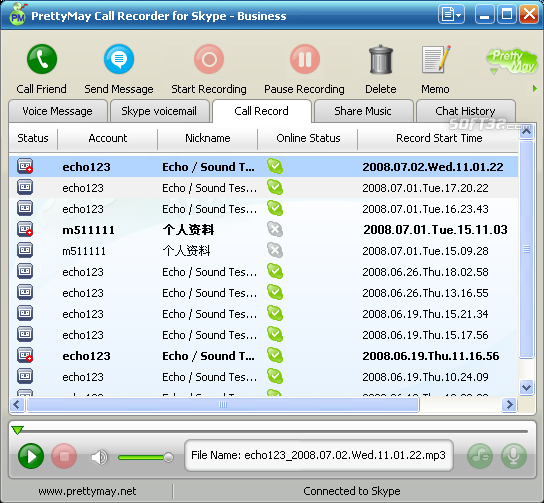Click the Echo / Sound T... nickname in the top row
The height and width of the screenshot is (503, 544).
click(208, 167)
